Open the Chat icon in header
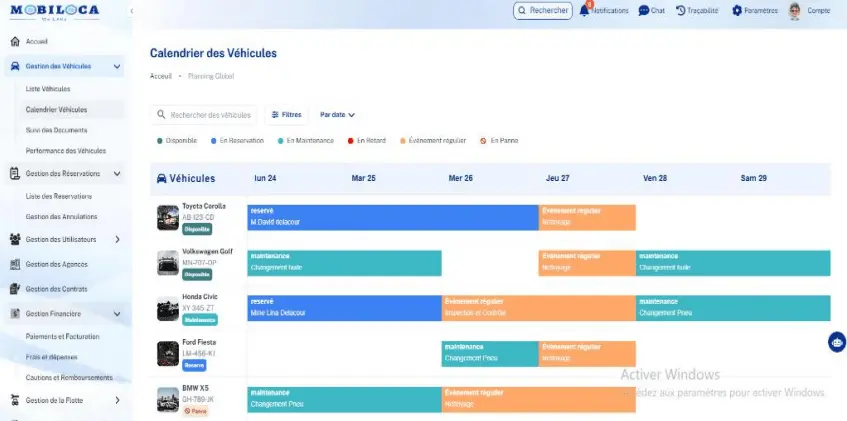This screenshot has height=421, width=847. tap(644, 11)
